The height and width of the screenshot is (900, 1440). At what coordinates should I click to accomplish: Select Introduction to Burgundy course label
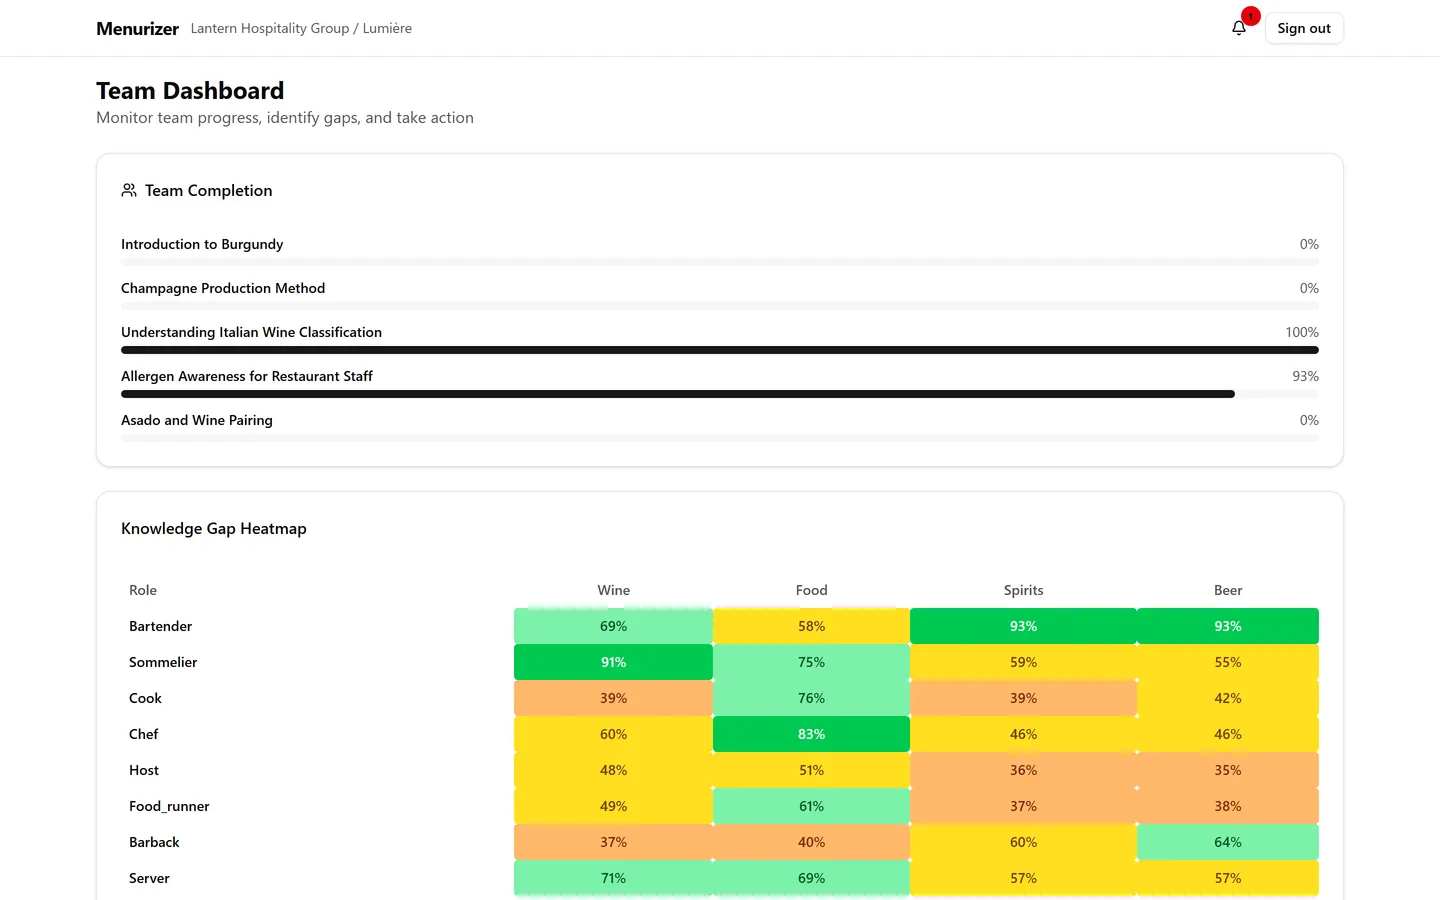point(202,244)
